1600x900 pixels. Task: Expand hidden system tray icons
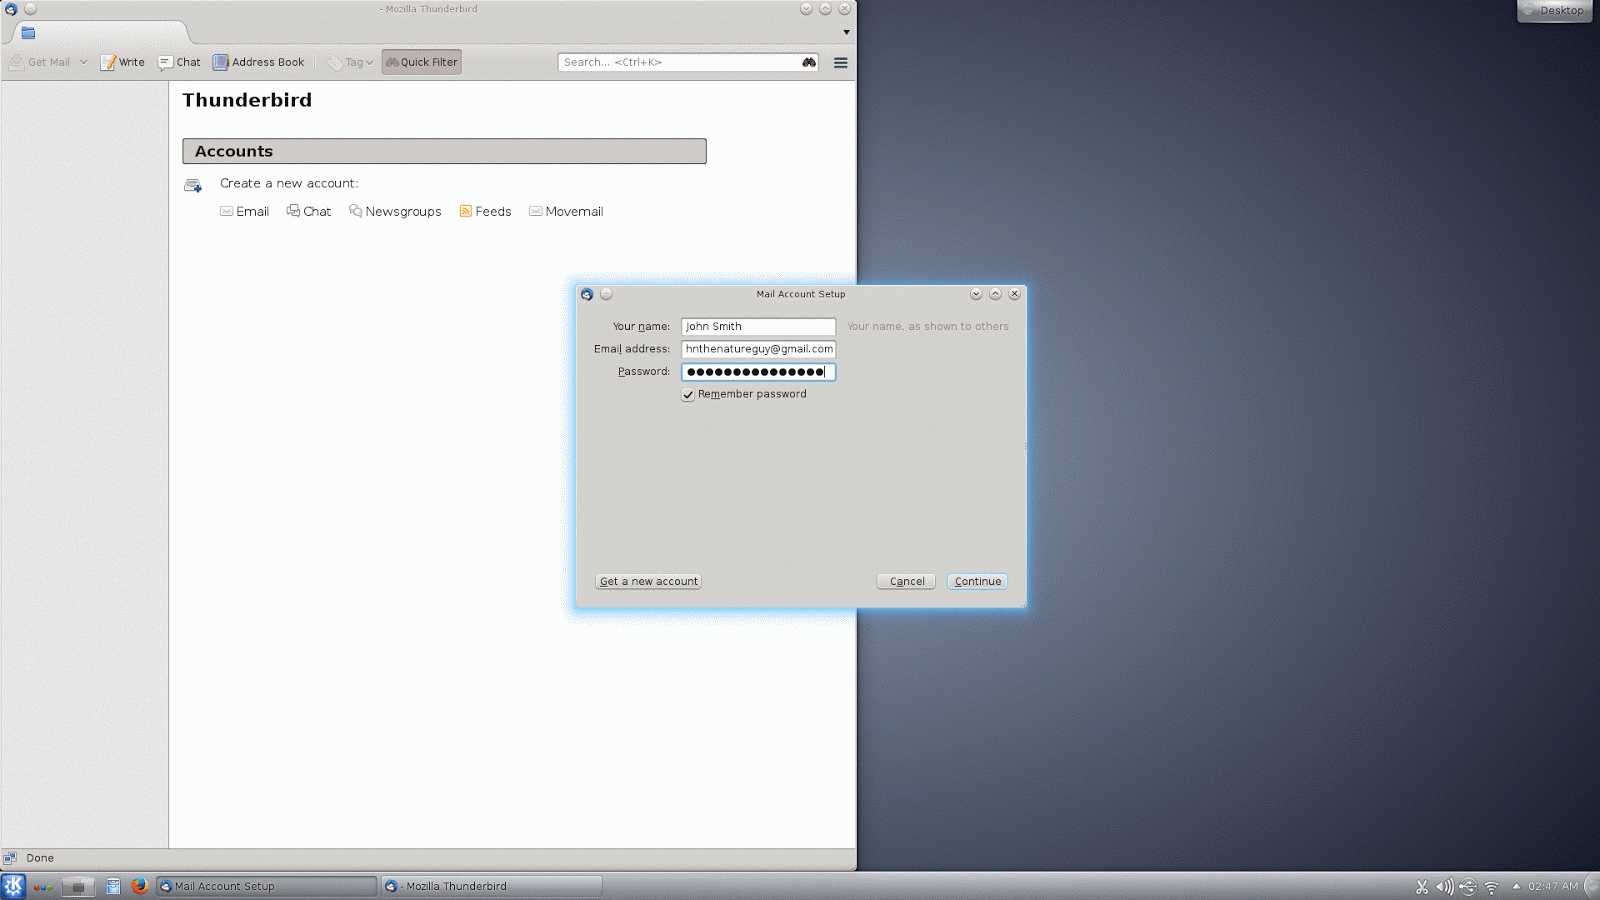(x=1516, y=886)
